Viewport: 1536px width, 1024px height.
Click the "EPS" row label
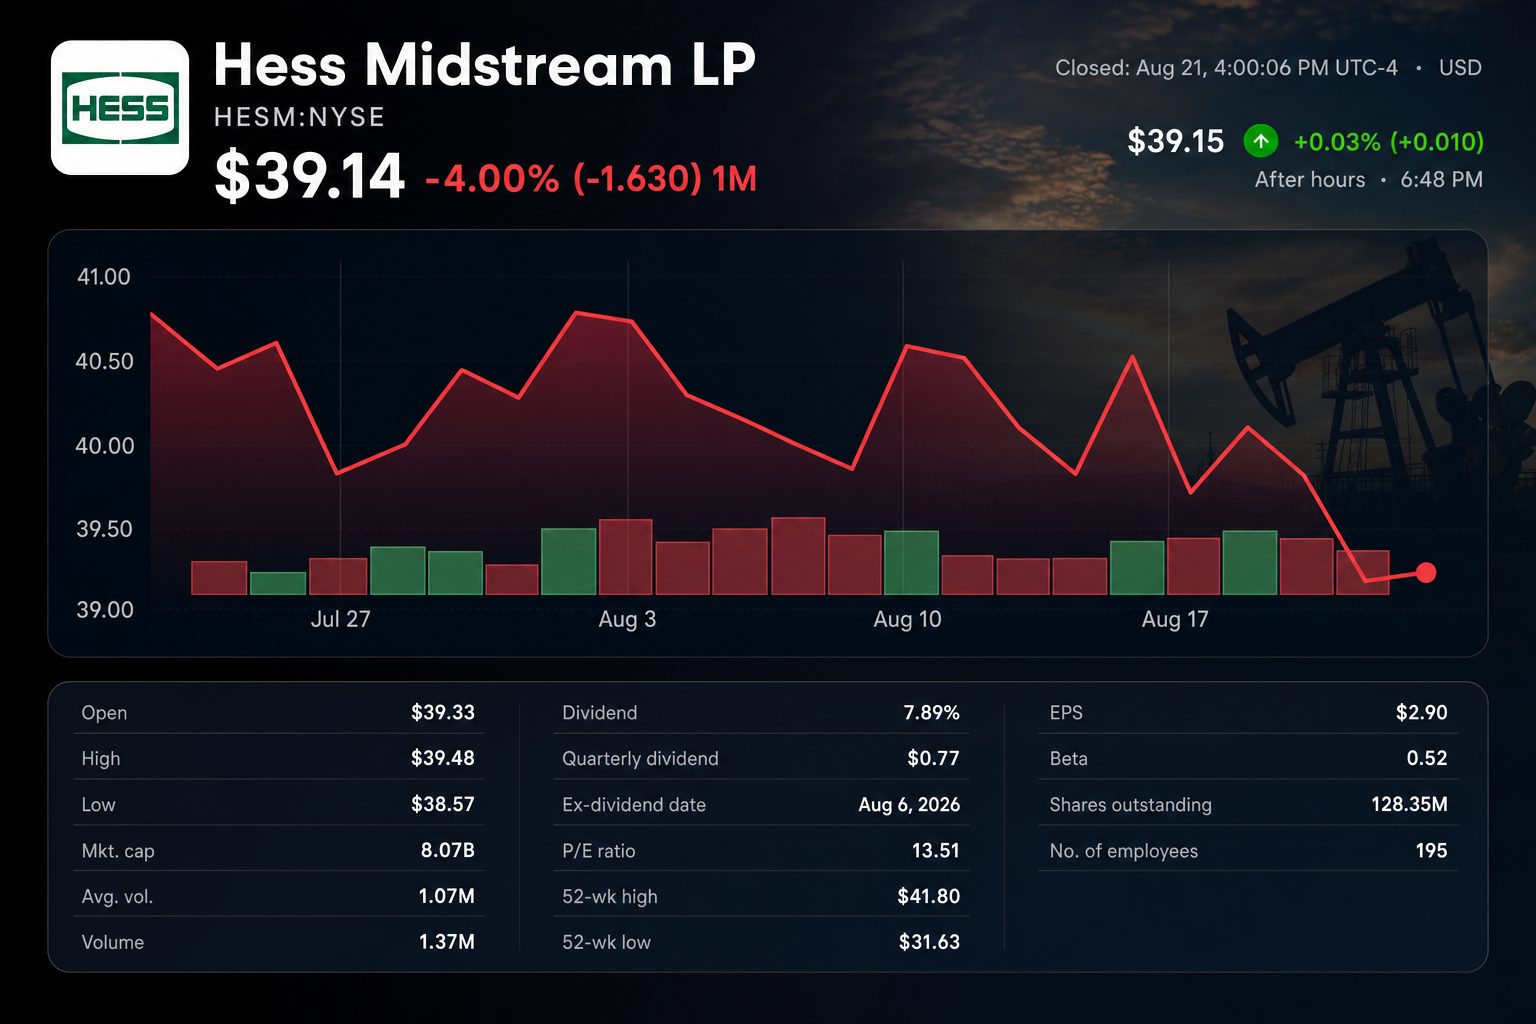[x=1066, y=713]
